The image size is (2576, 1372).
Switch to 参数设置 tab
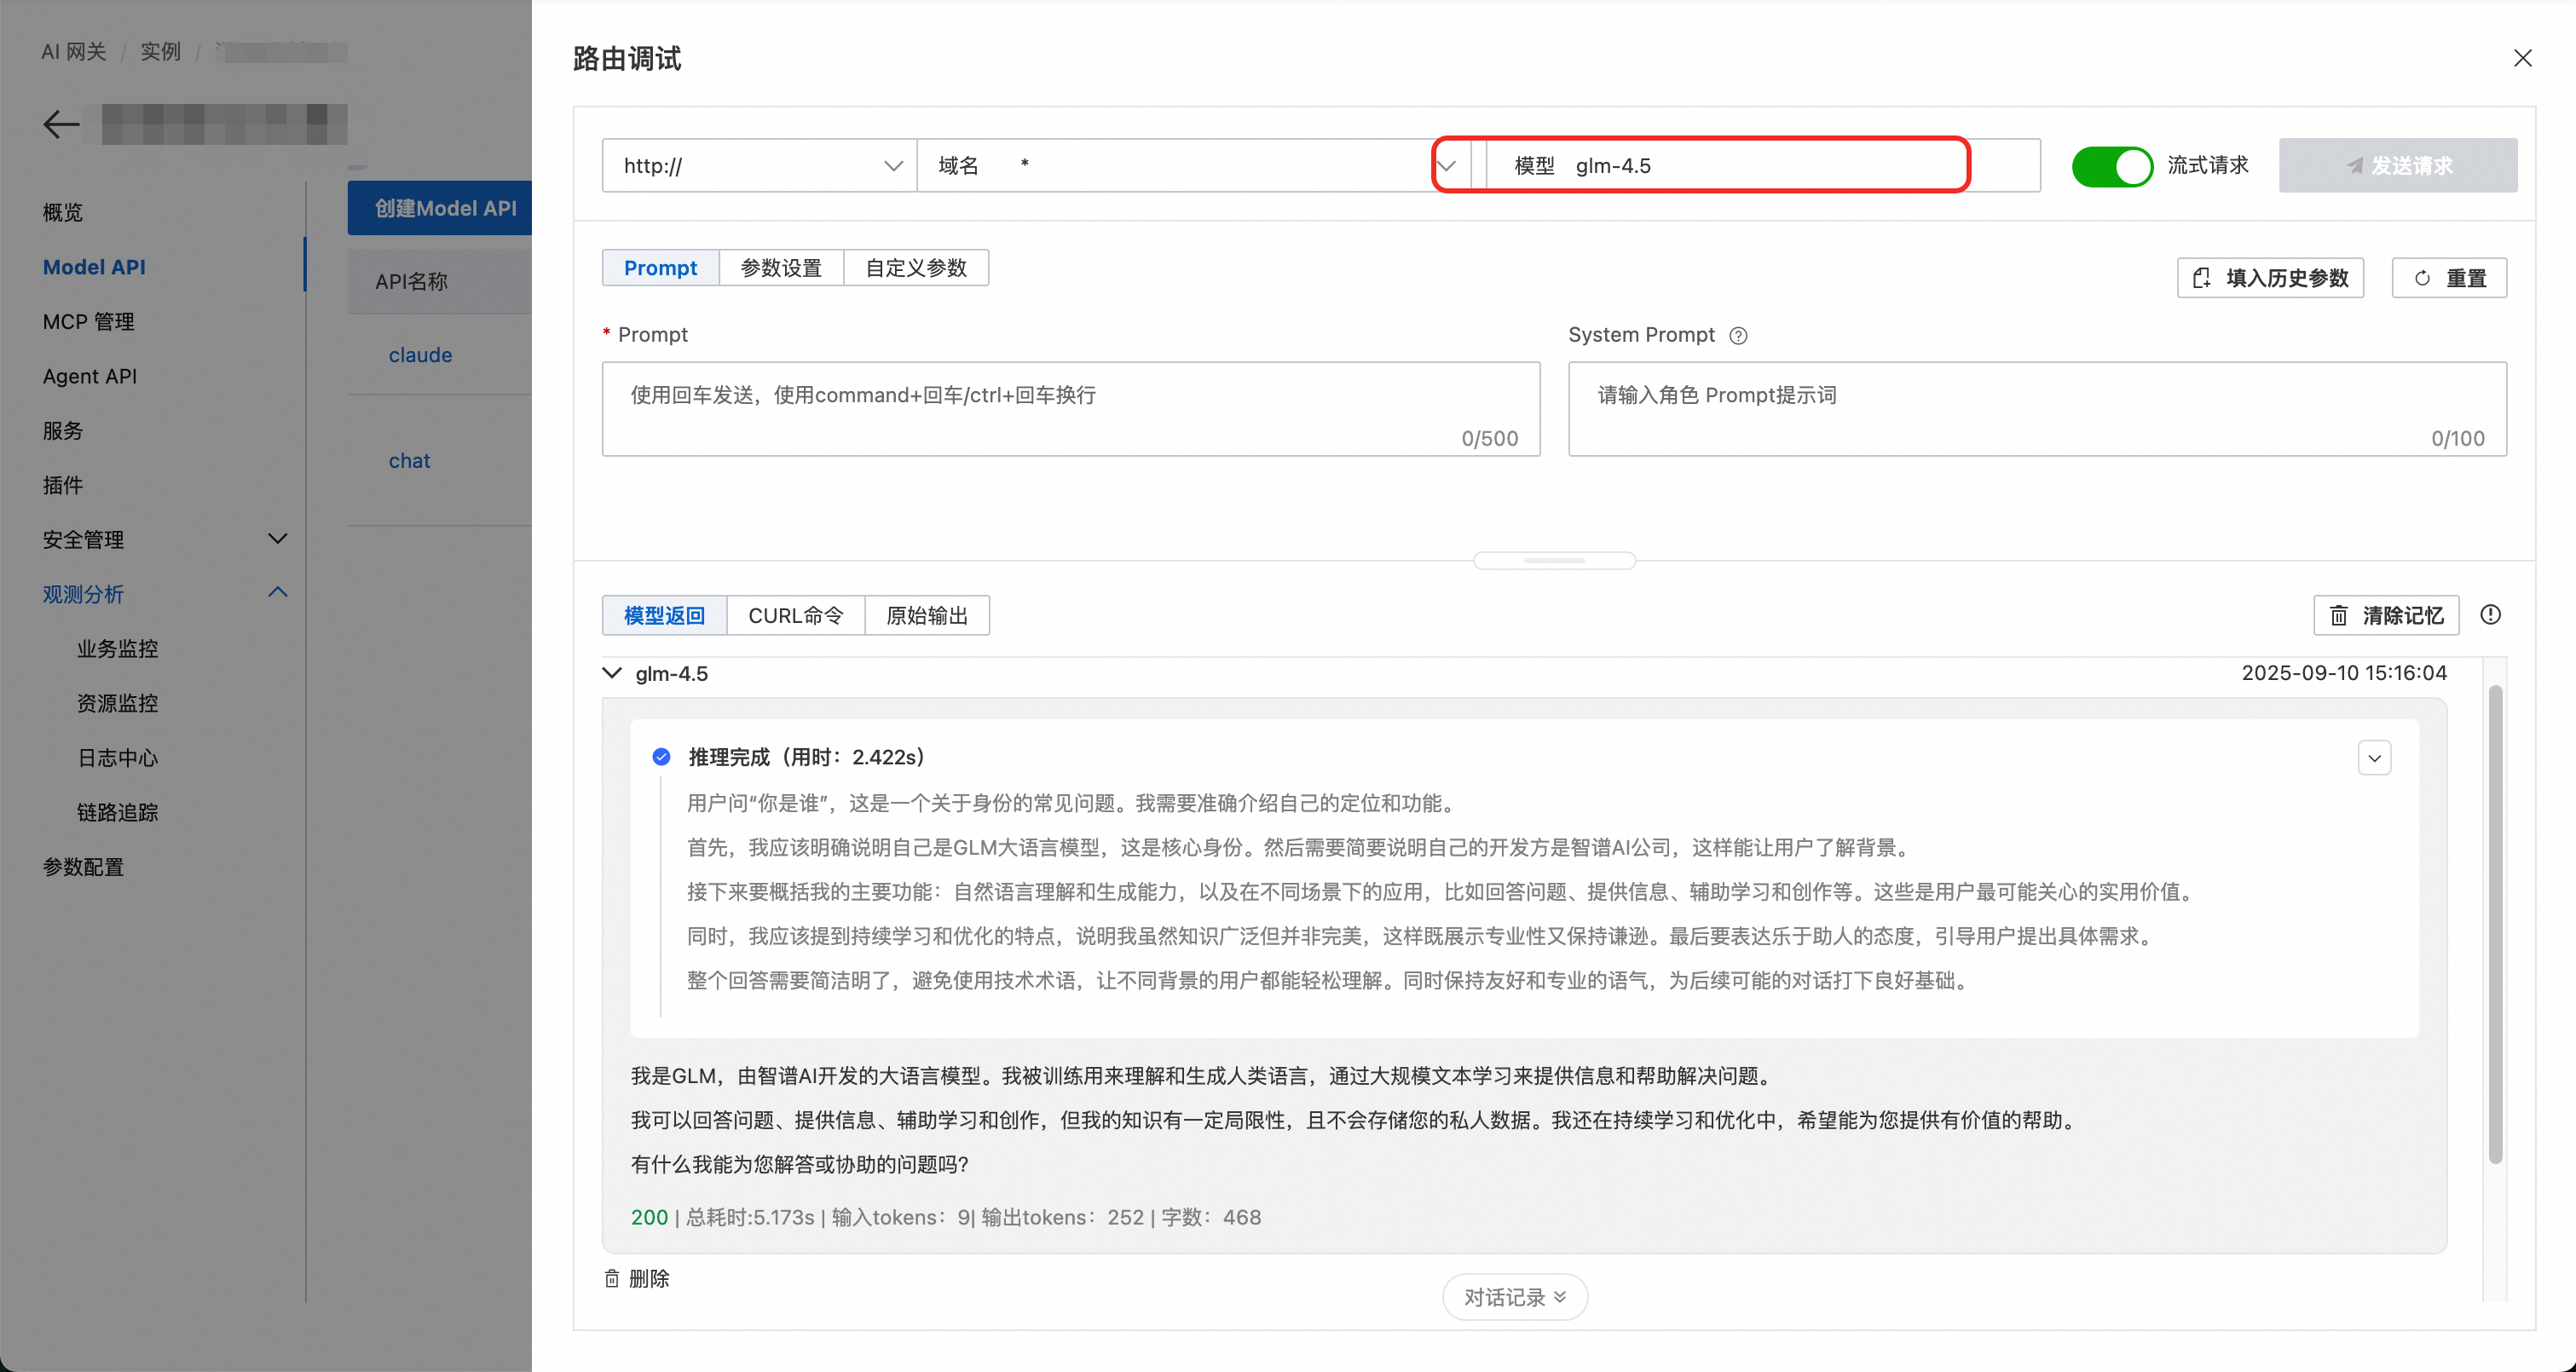[x=781, y=268]
